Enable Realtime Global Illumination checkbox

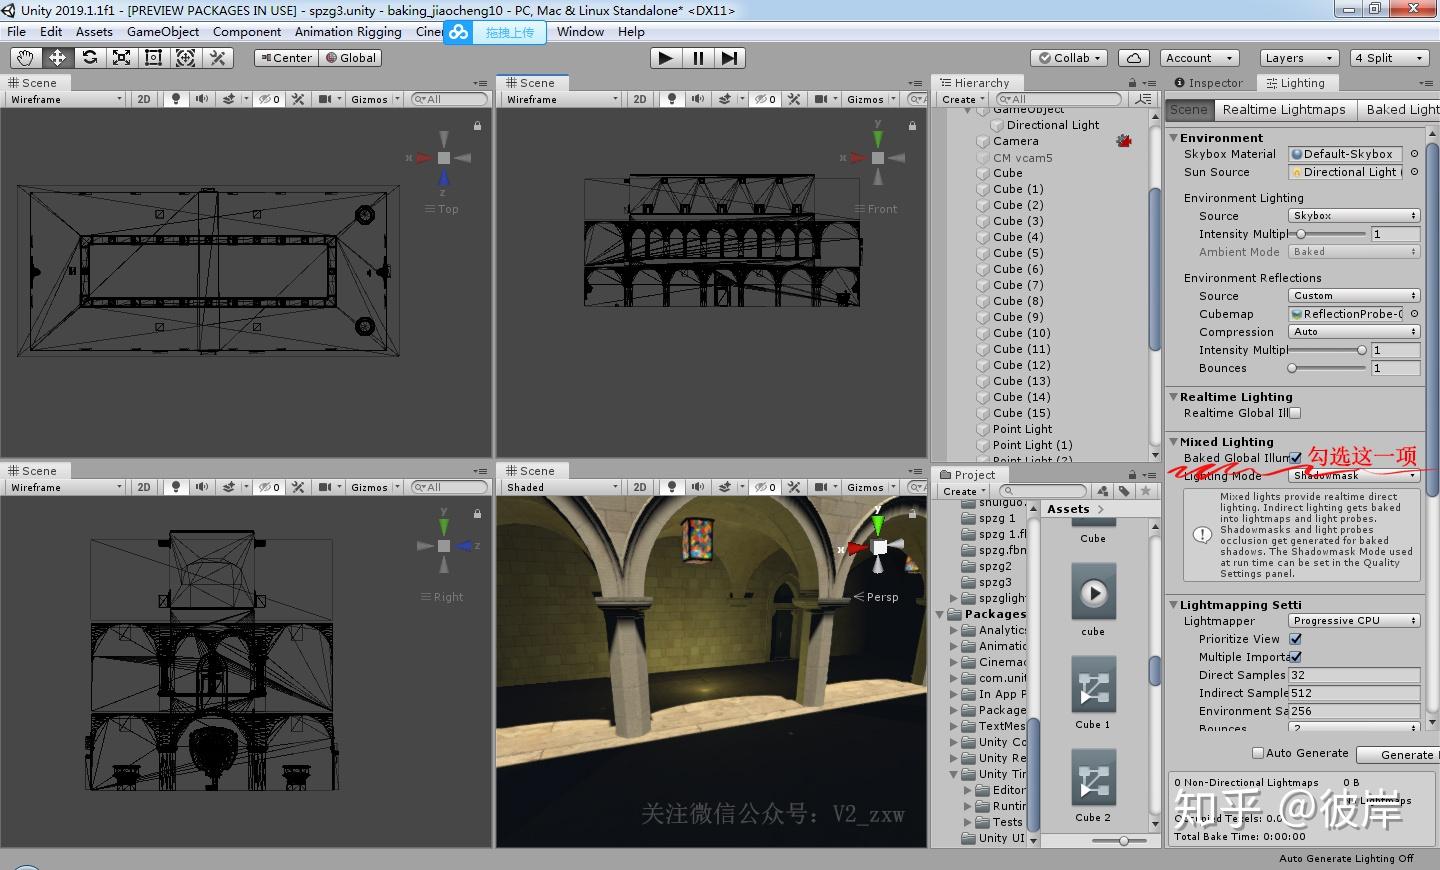[x=1295, y=413]
